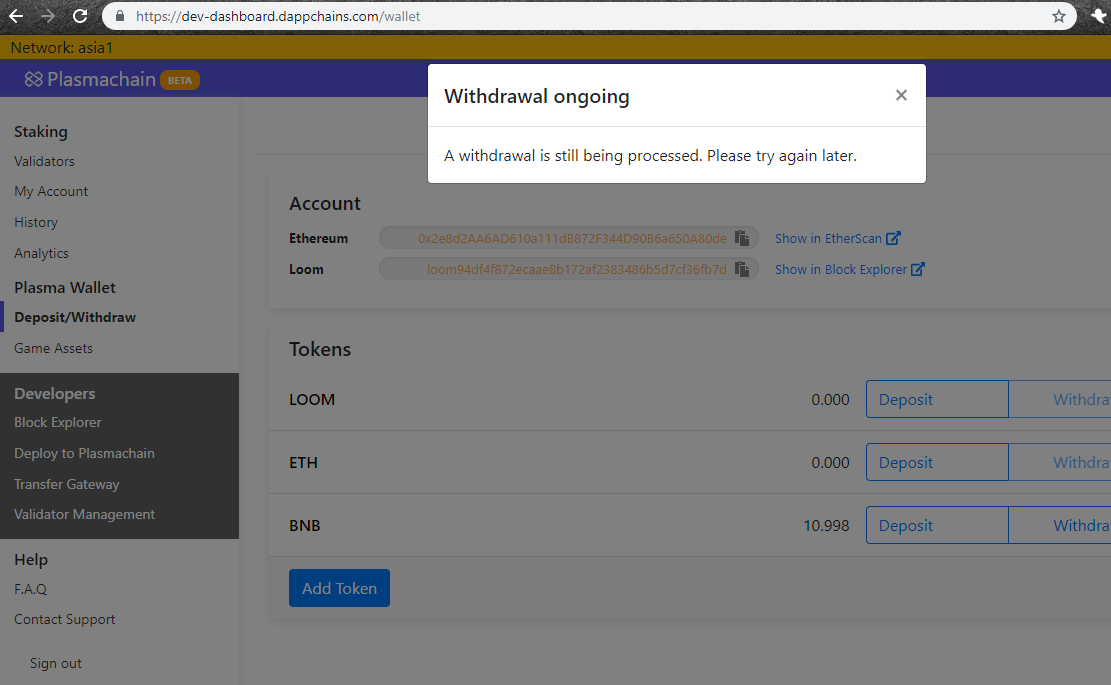Contact Support from the sidebar
The height and width of the screenshot is (685, 1111).
pos(64,619)
